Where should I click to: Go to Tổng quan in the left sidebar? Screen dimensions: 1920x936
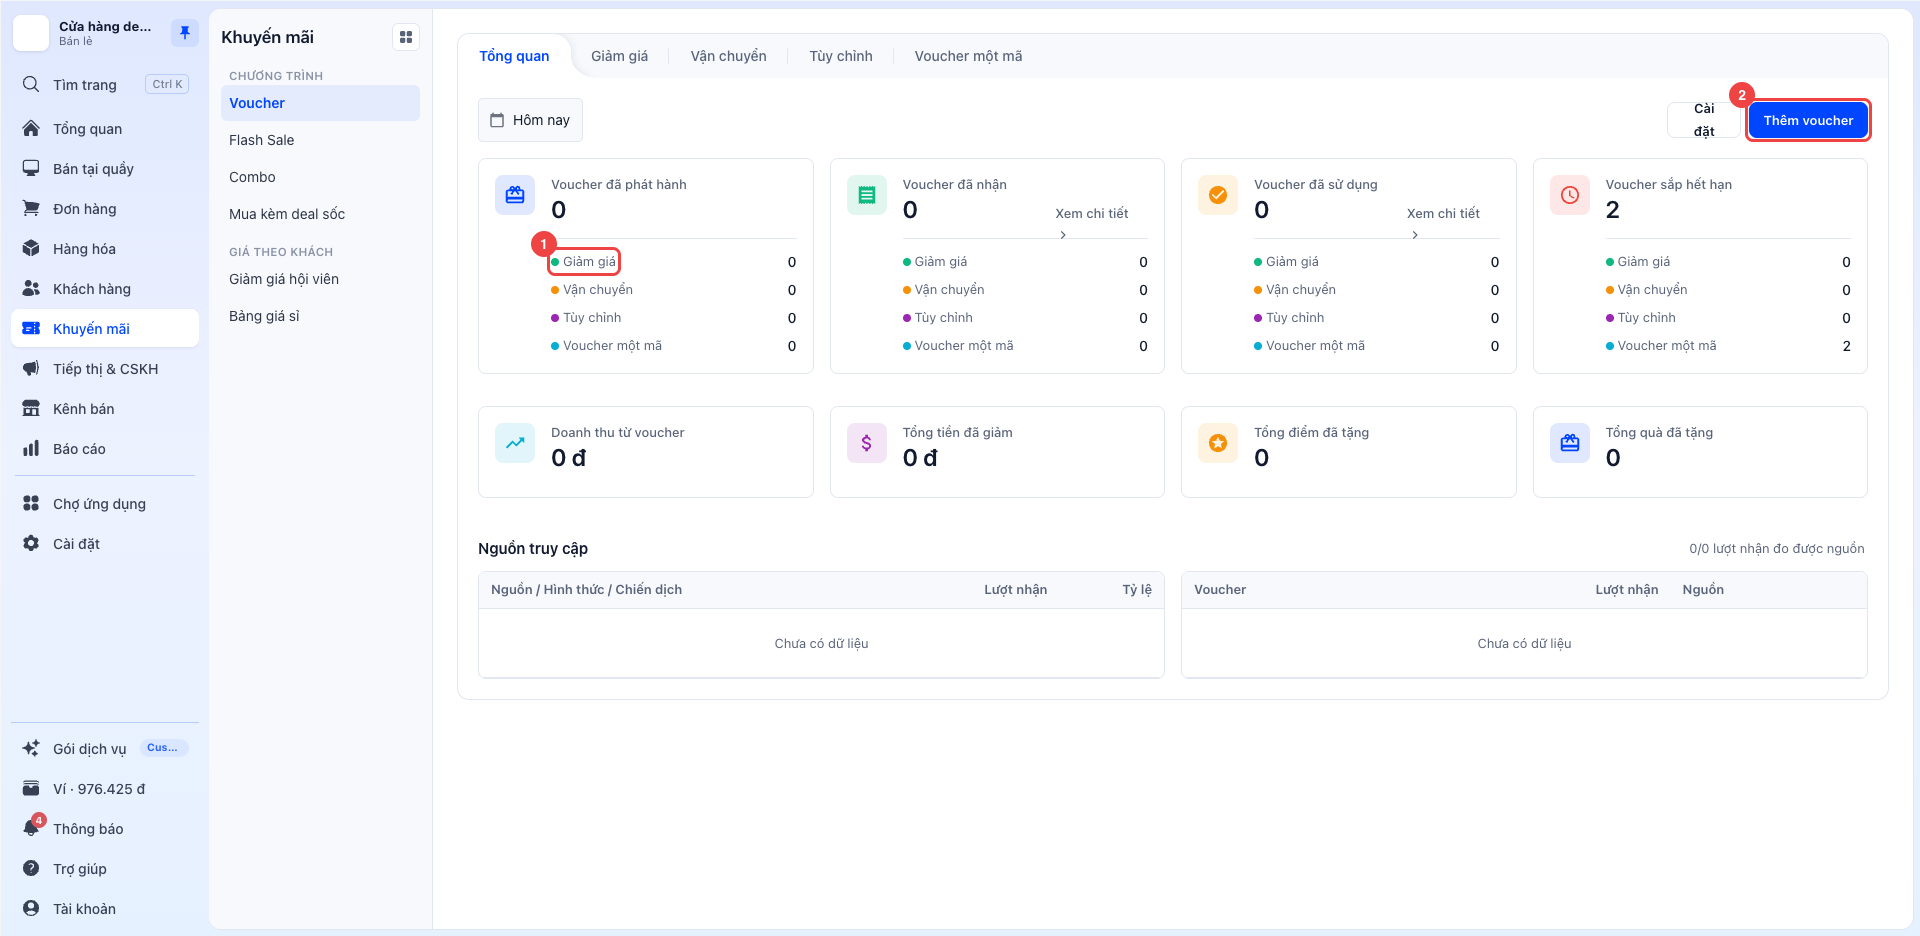(x=105, y=129)
